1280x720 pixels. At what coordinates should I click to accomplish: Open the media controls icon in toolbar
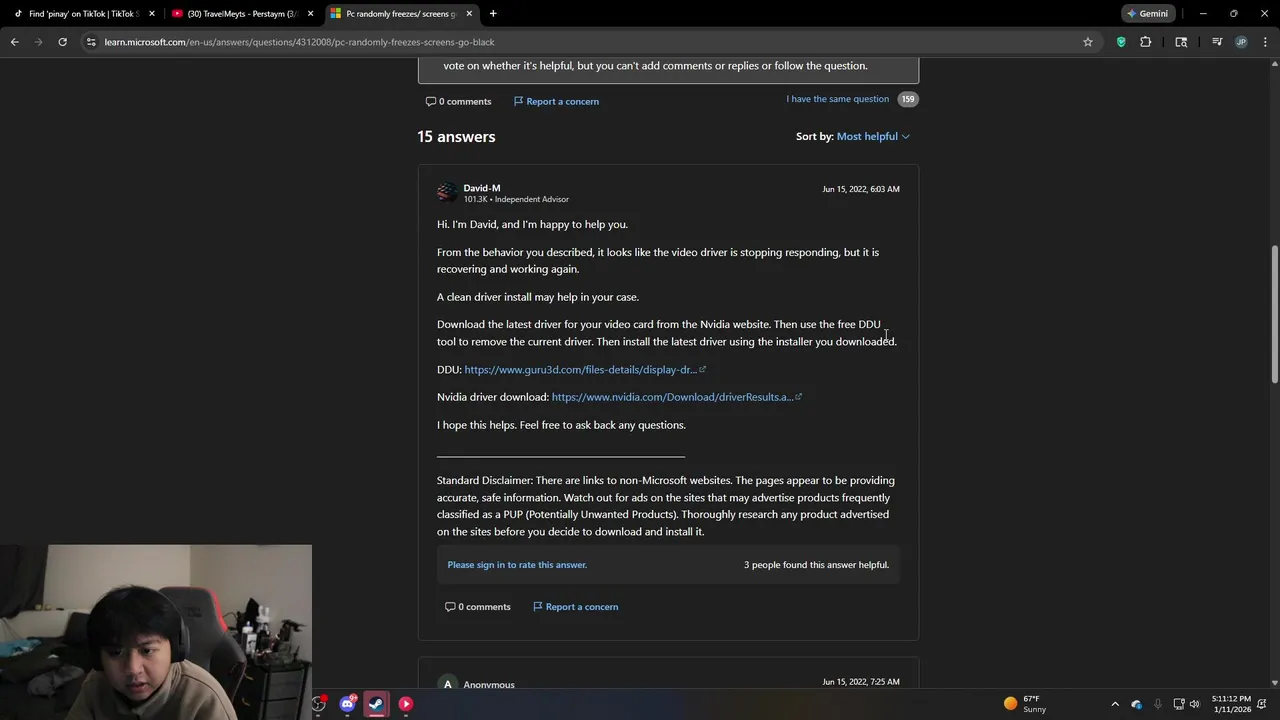point(1217,42)
